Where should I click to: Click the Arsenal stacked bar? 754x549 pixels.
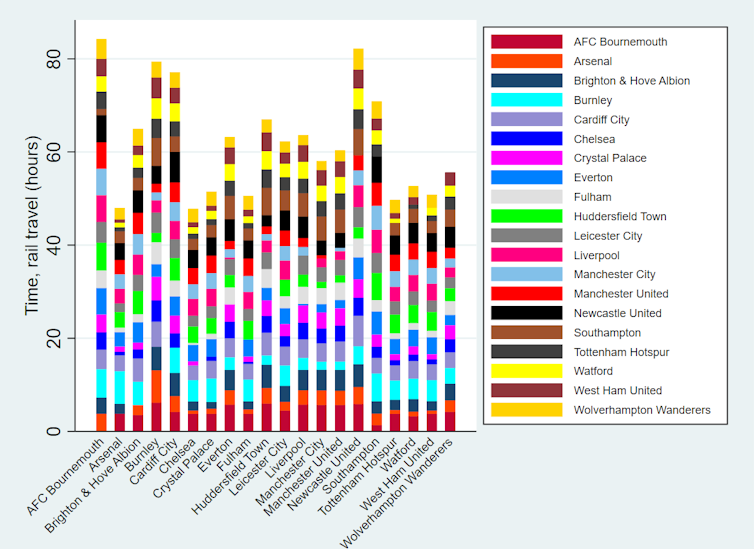(x=120, y=320)
